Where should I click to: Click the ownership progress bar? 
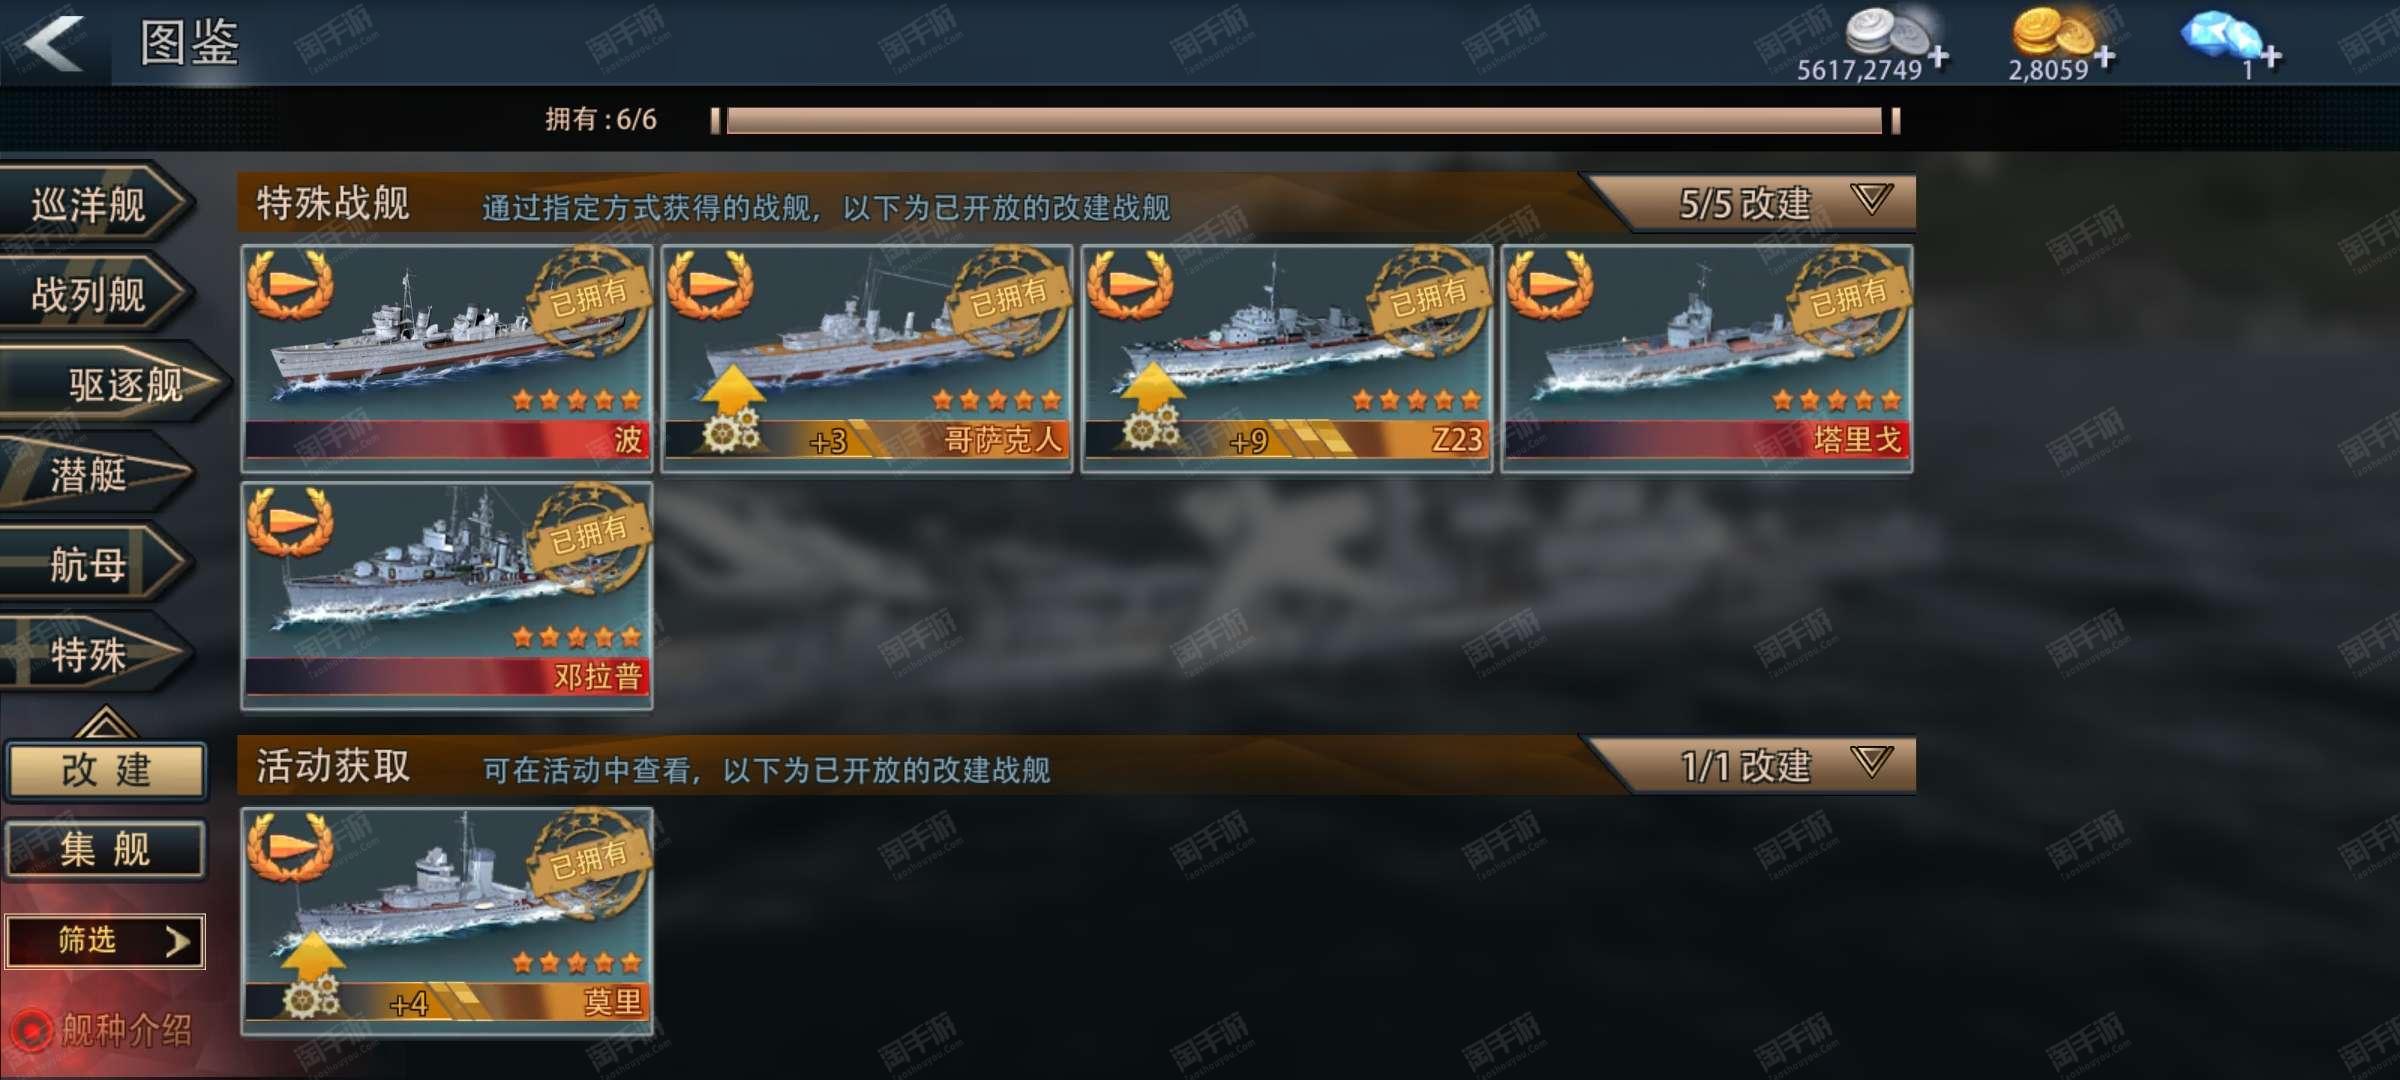(x=1305, y=121)
